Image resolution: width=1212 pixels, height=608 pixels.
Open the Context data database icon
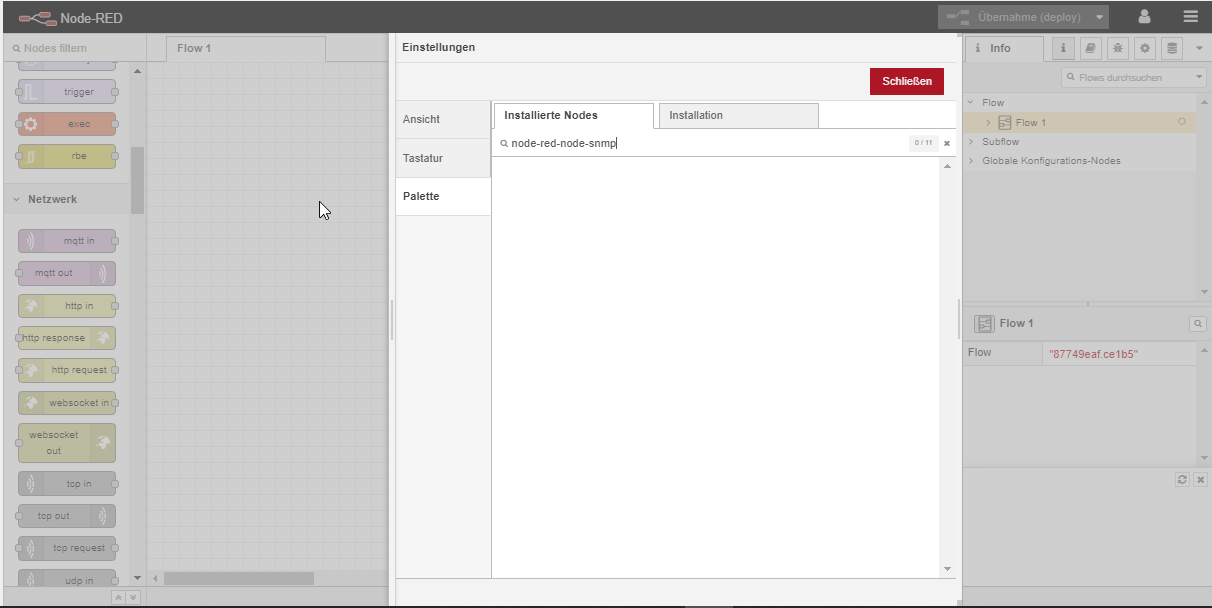pyautogui.click(x=1173, y=48)
